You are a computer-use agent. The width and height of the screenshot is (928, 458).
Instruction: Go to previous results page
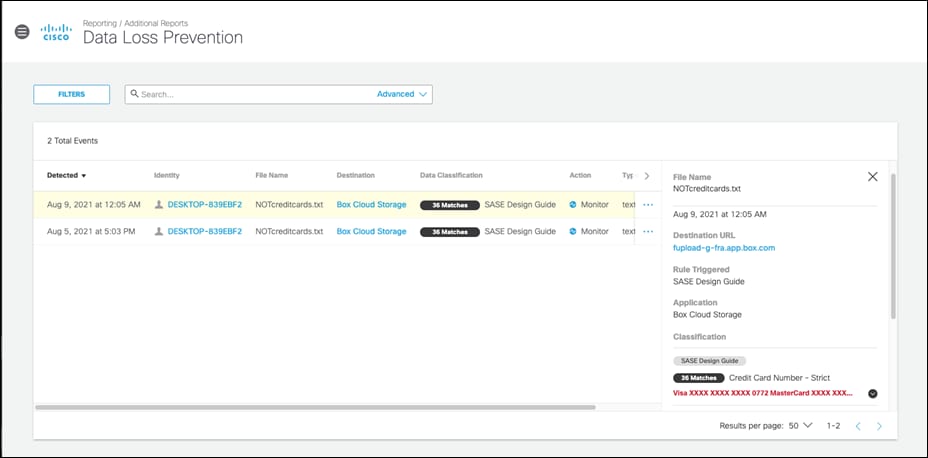(x=858, y=426)
